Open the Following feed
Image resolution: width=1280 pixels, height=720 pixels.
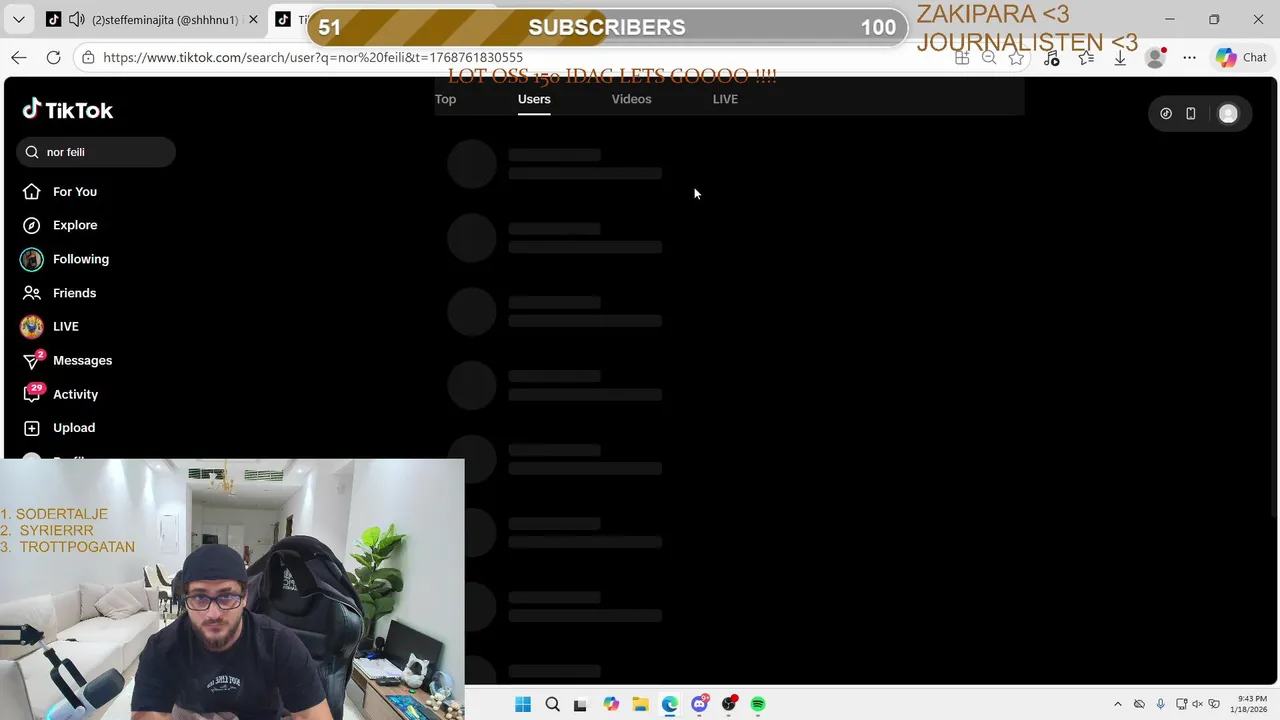point(65,259)
